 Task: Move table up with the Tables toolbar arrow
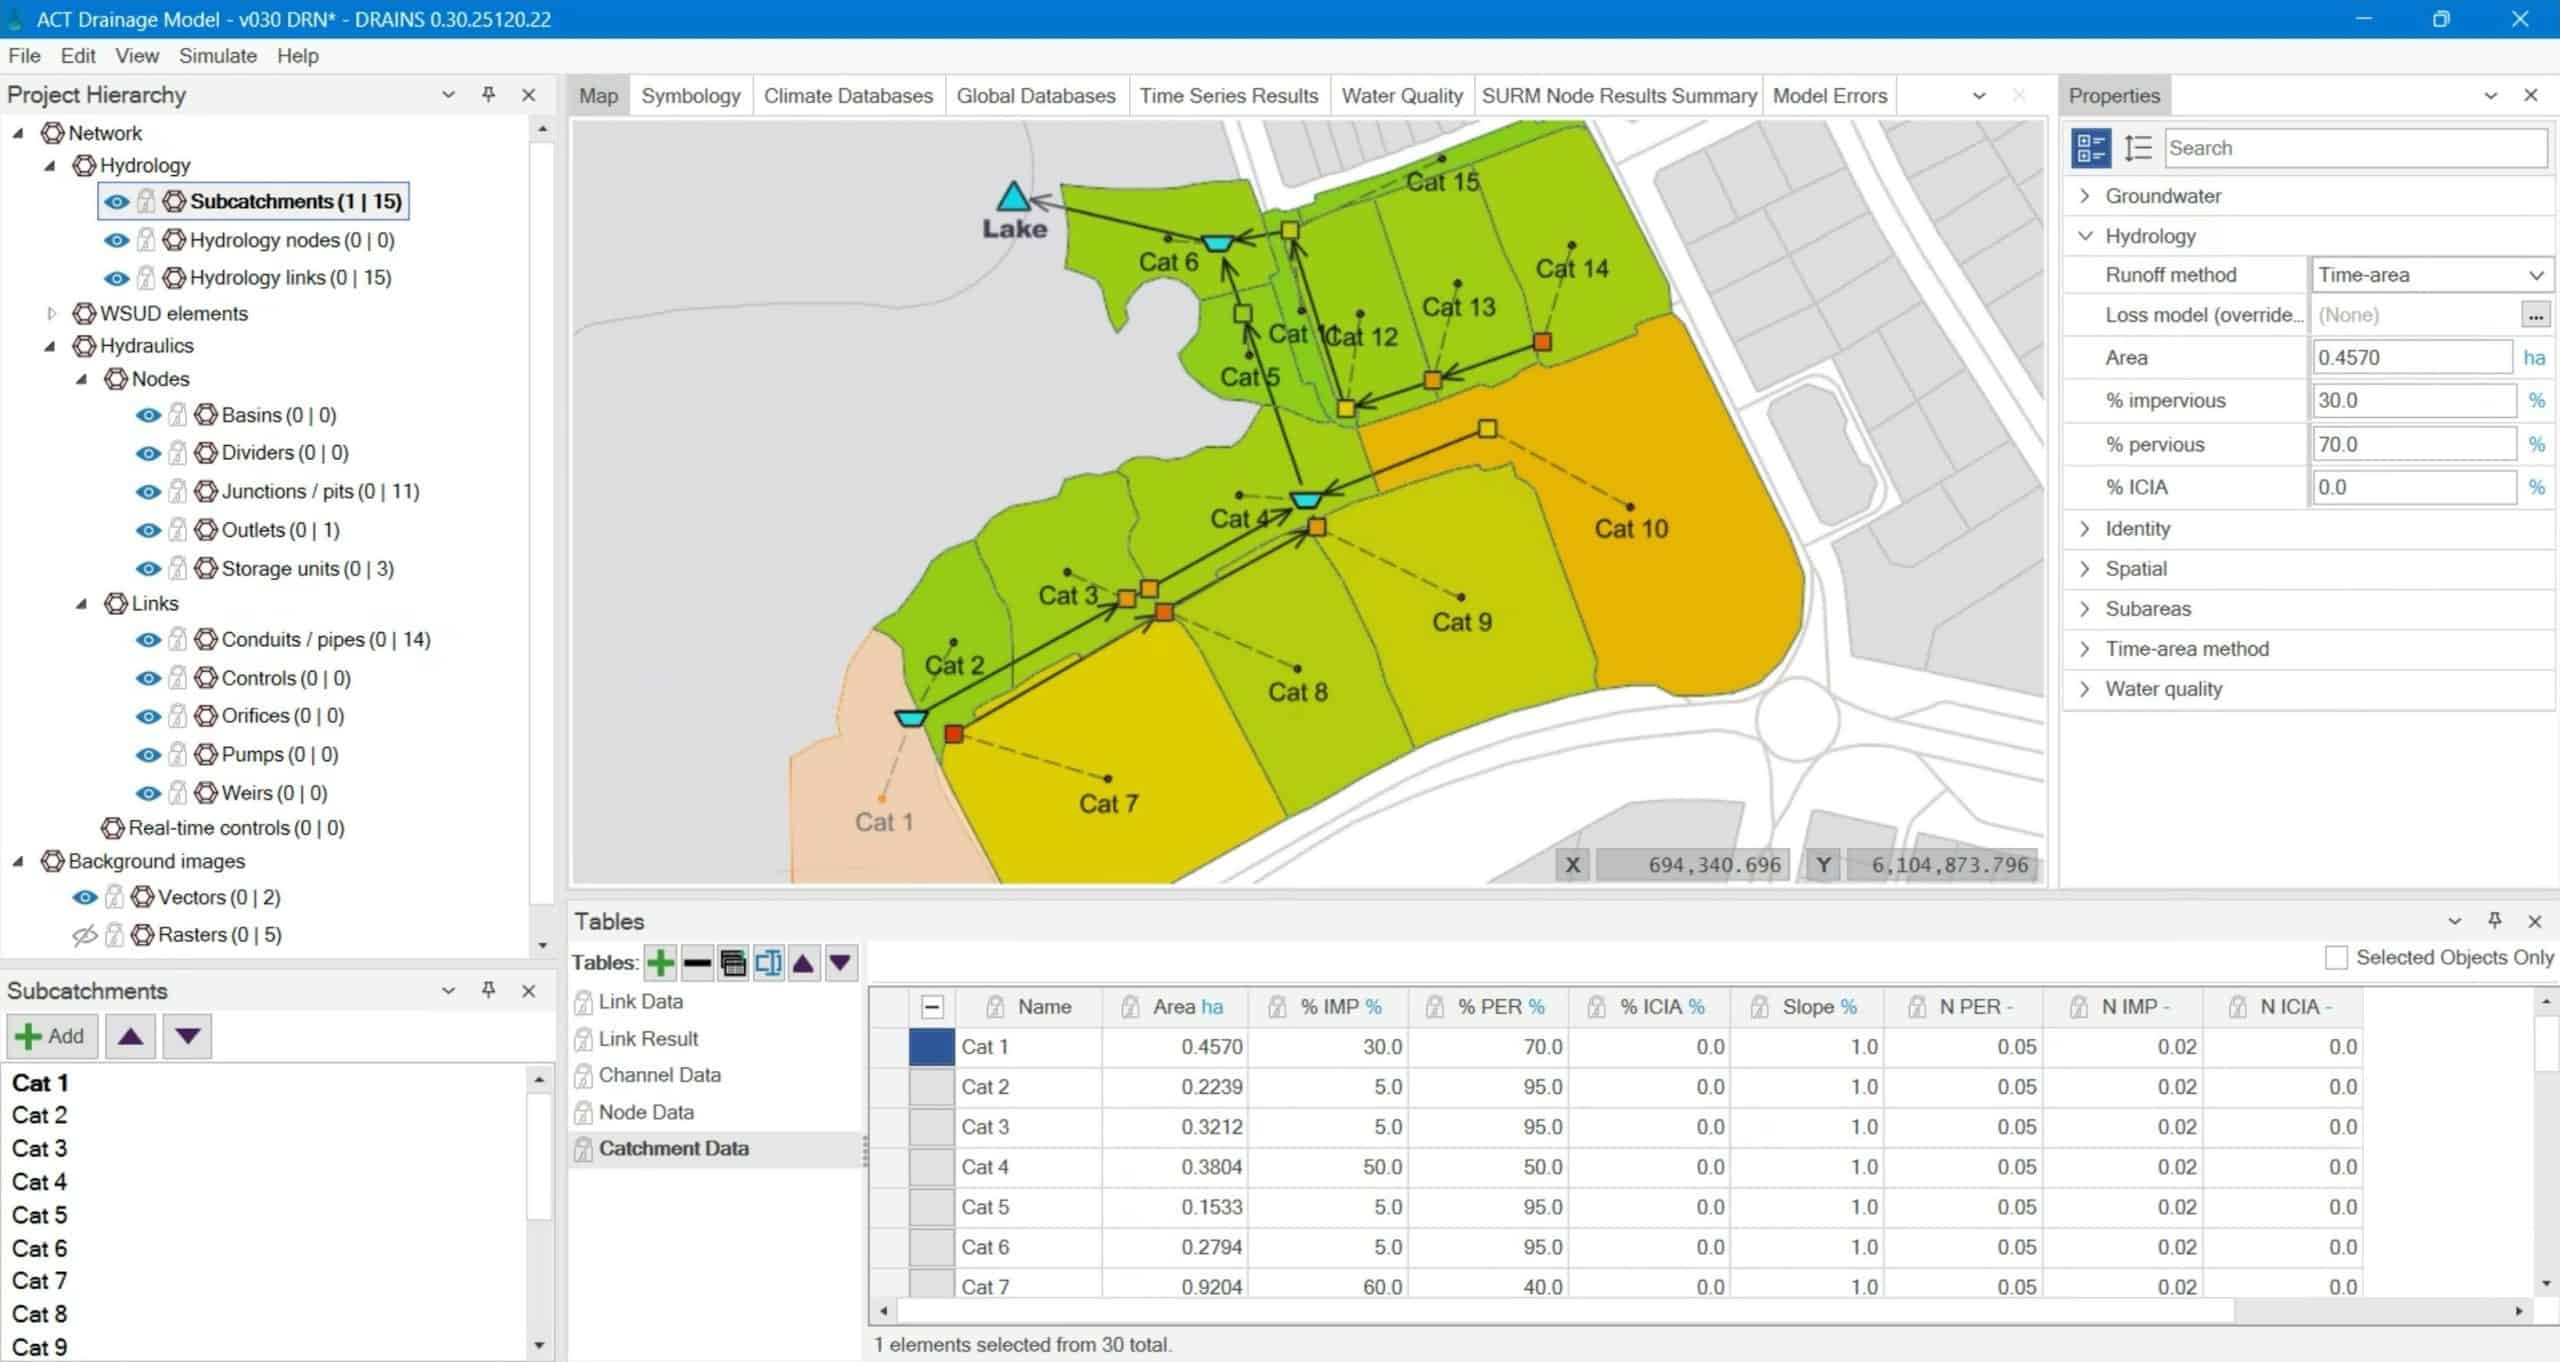coord(803,963)
